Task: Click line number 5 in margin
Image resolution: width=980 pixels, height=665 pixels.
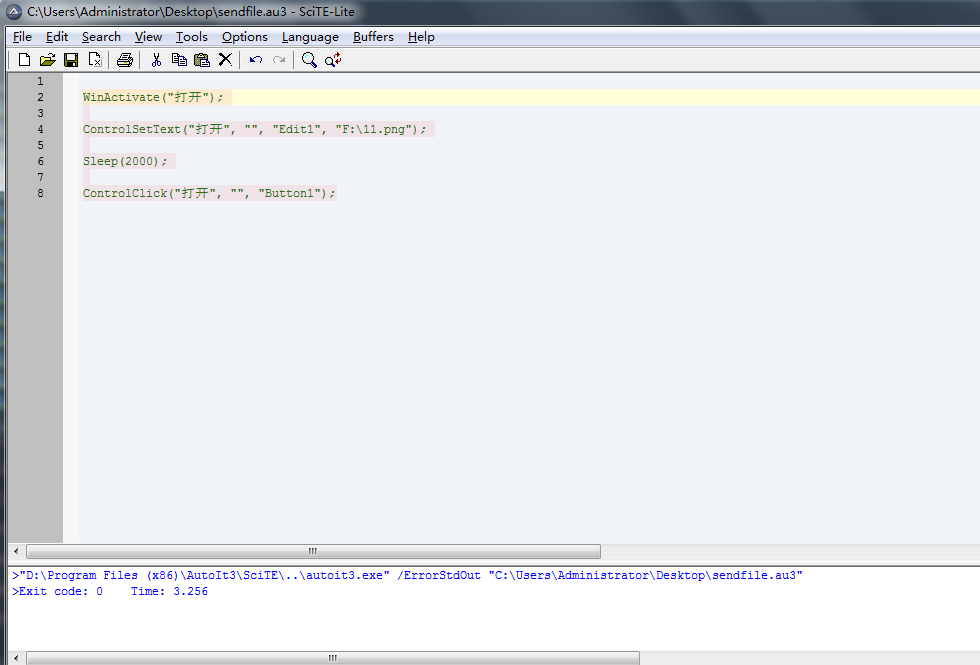Action: pos(40,145)
